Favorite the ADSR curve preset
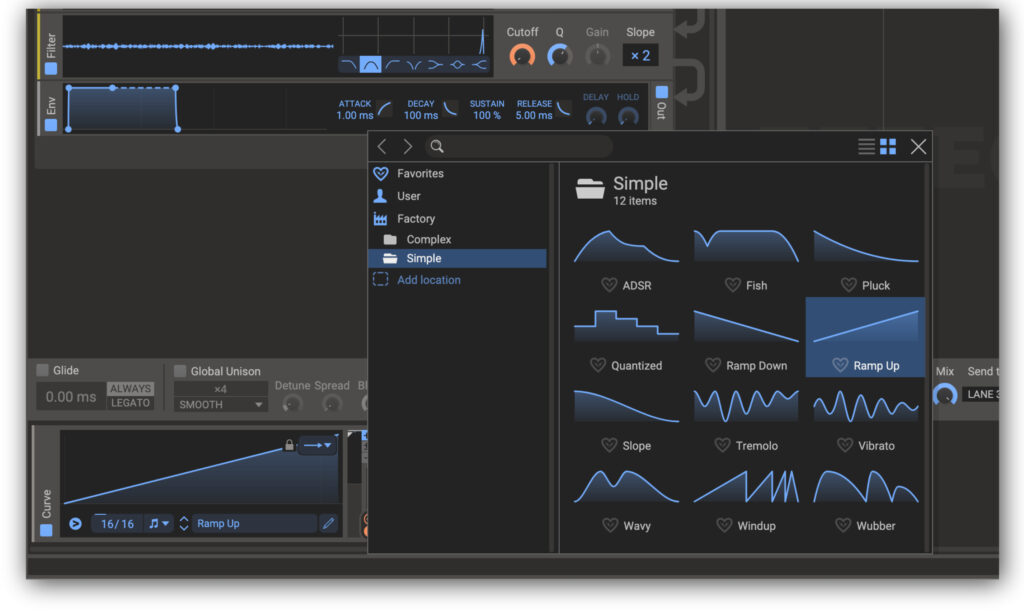This screenshot has width=1024, height=614. coord(609,285)
